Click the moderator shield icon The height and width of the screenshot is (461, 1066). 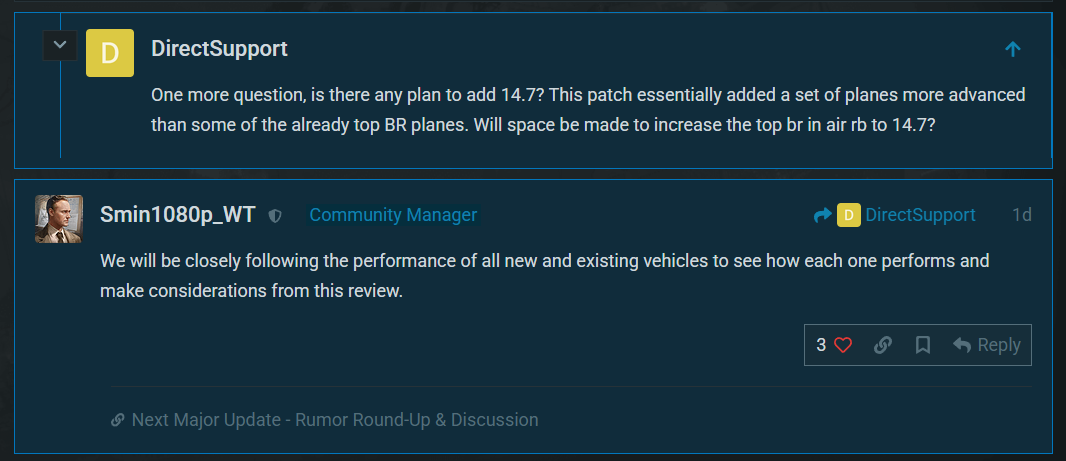275,216
